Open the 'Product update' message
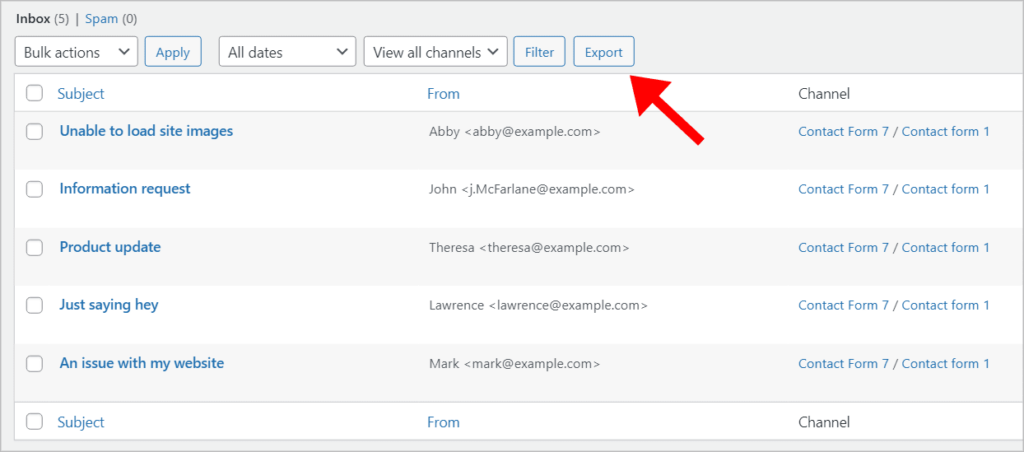 click(x=110, y=247)
